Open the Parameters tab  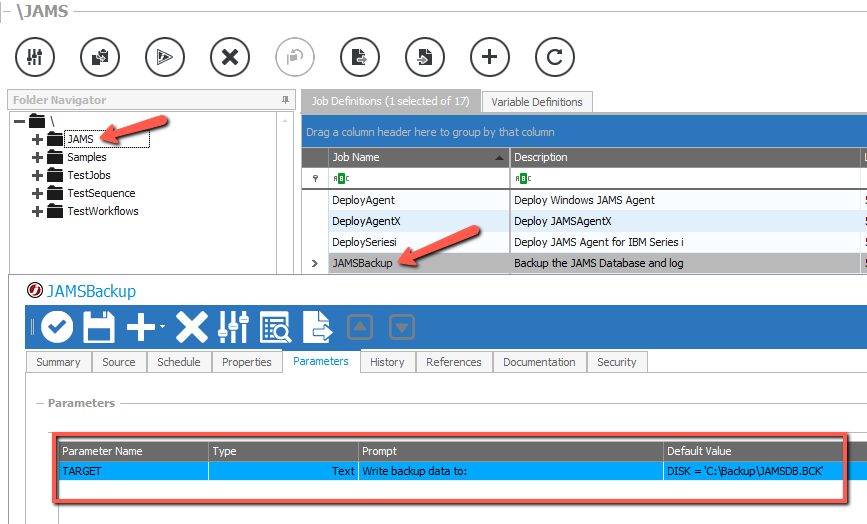[321, 361]
